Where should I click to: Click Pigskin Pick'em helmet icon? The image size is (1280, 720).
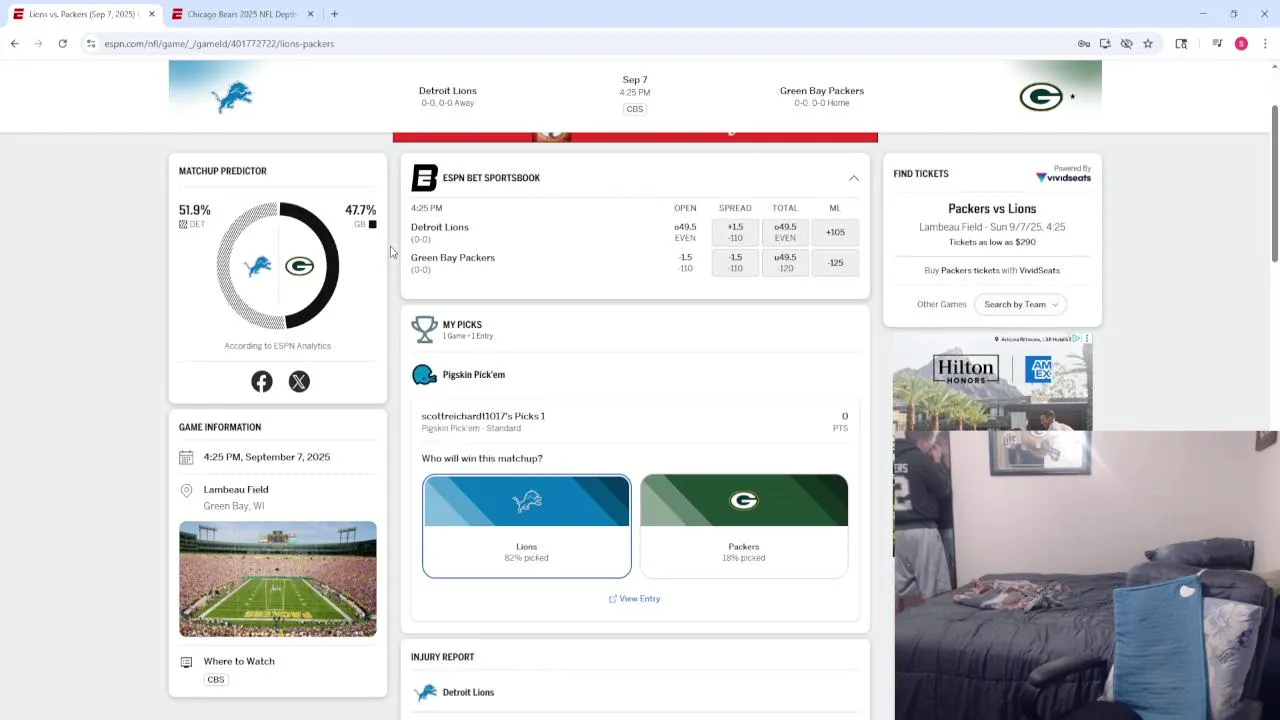[x=424, y=374]
